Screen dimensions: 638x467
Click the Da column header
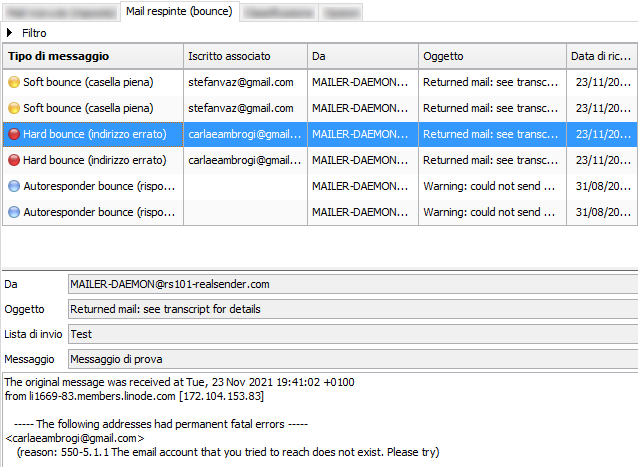click(x=362, y=56)
